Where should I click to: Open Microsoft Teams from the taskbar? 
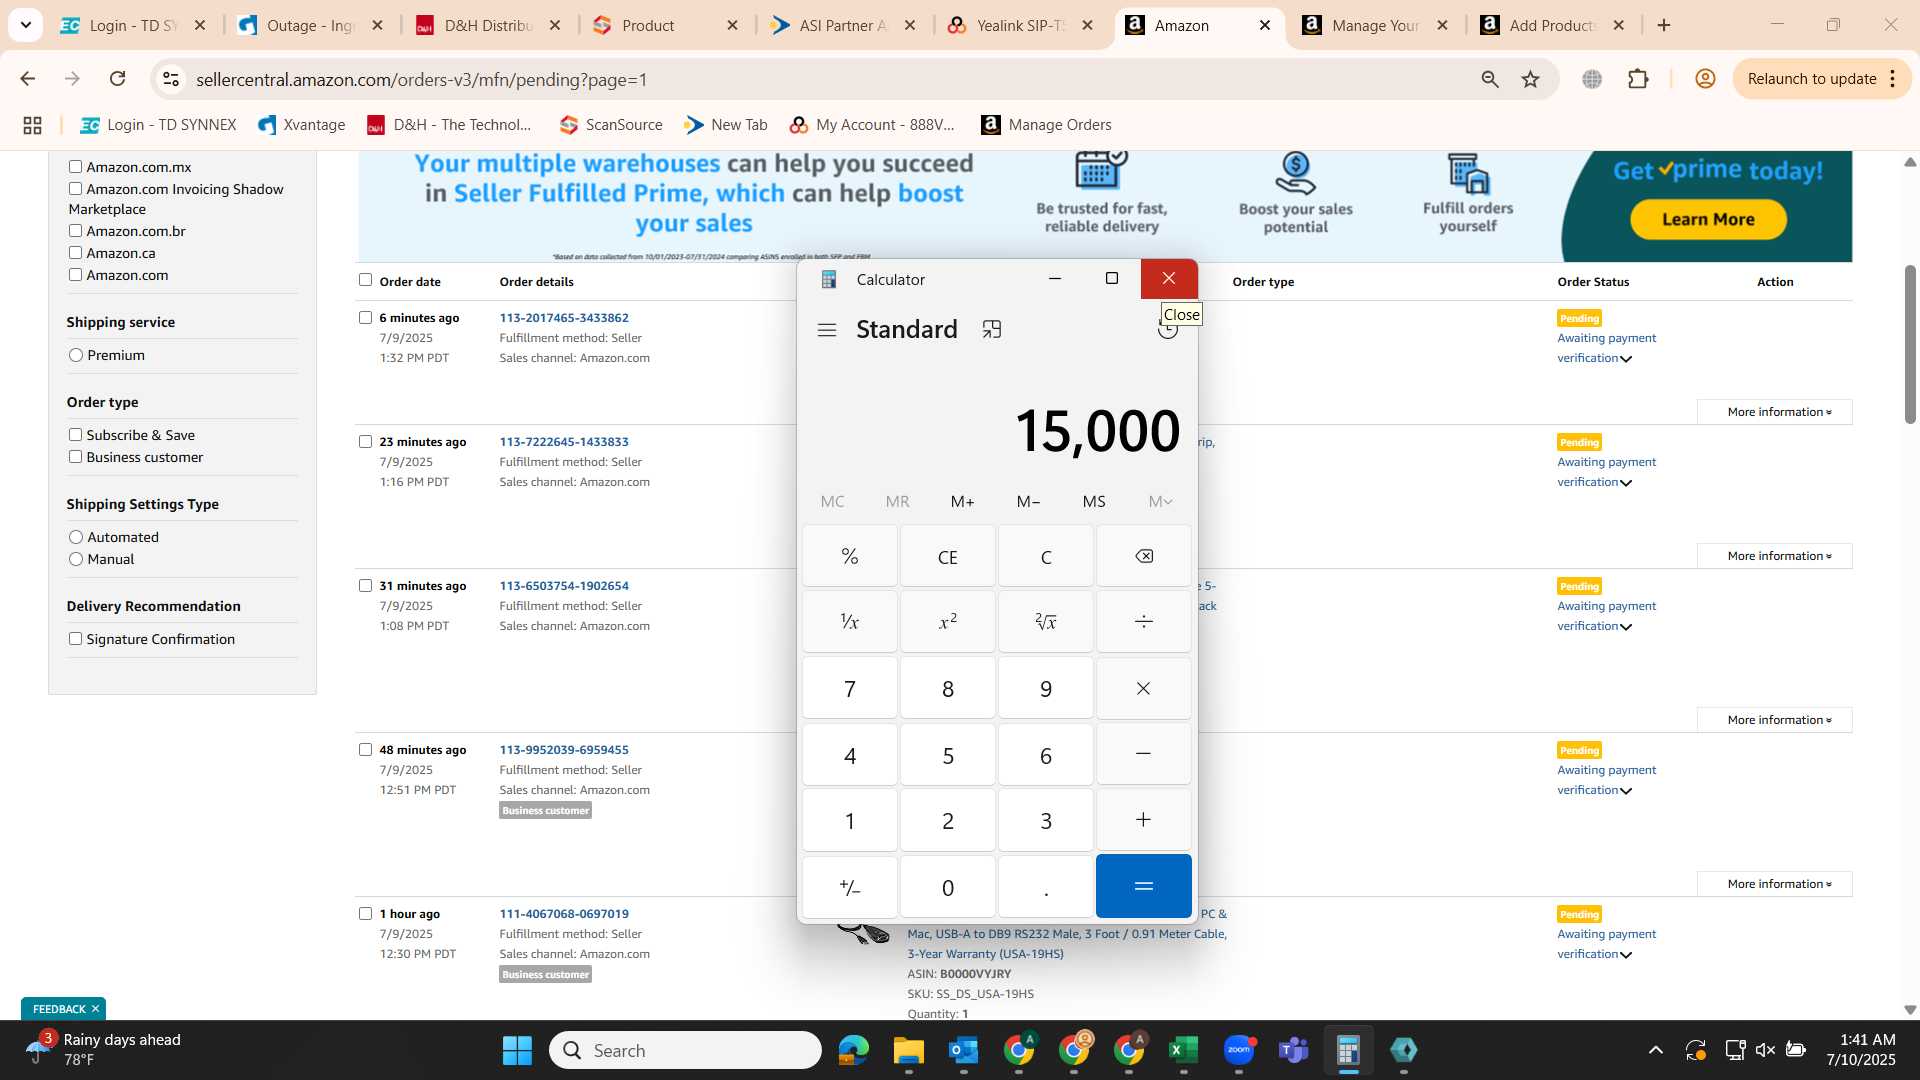(1293, 1050)
